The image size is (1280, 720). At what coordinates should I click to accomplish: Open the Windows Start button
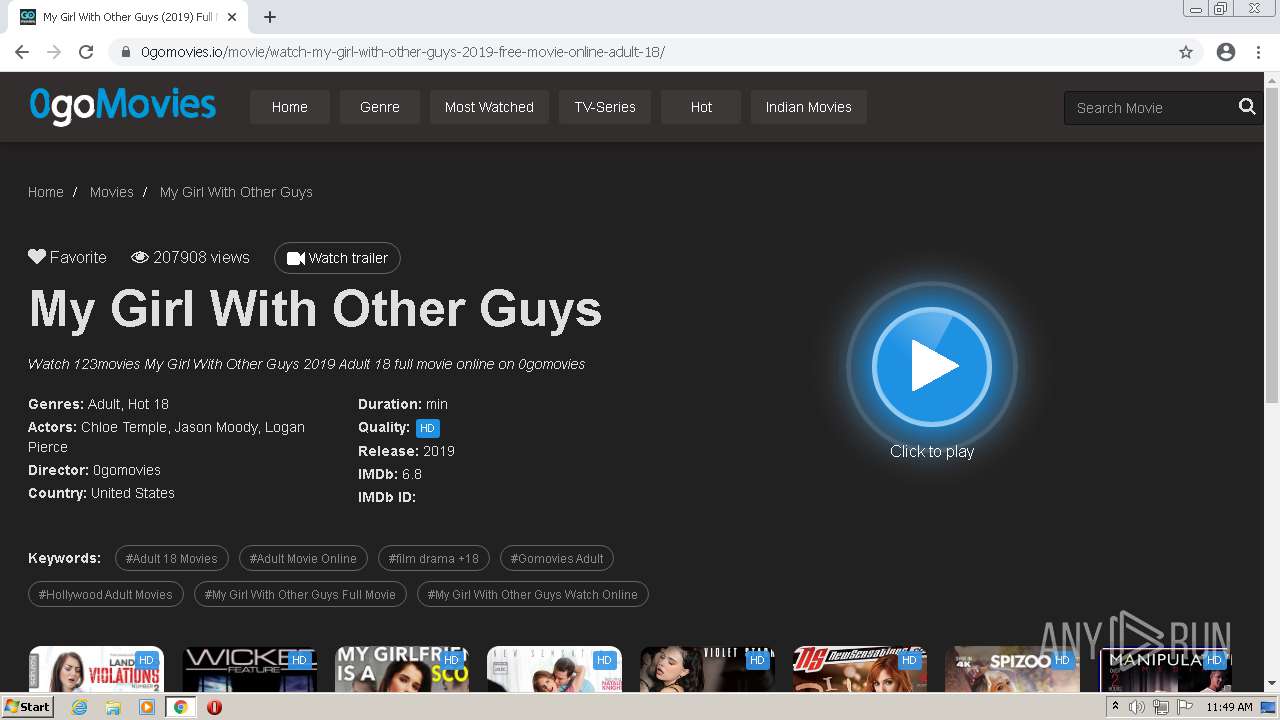tap(28, 706)
